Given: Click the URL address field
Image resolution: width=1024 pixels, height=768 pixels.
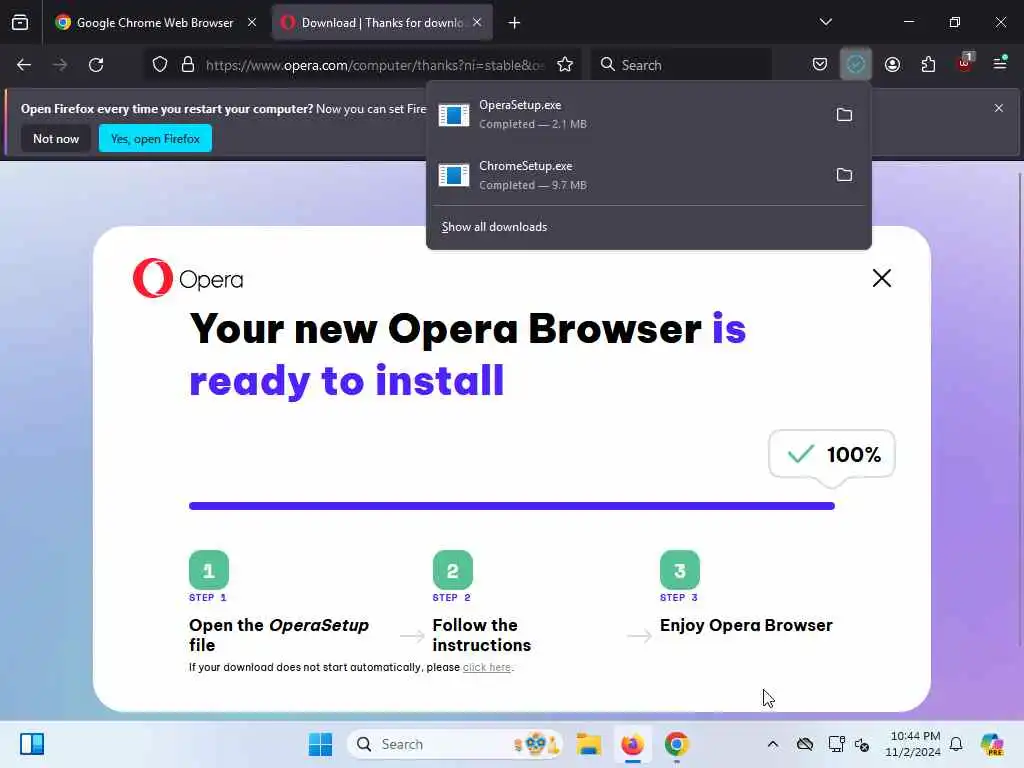Looking at the screenshot, I should pyautogui.click(x=374, y=65).
